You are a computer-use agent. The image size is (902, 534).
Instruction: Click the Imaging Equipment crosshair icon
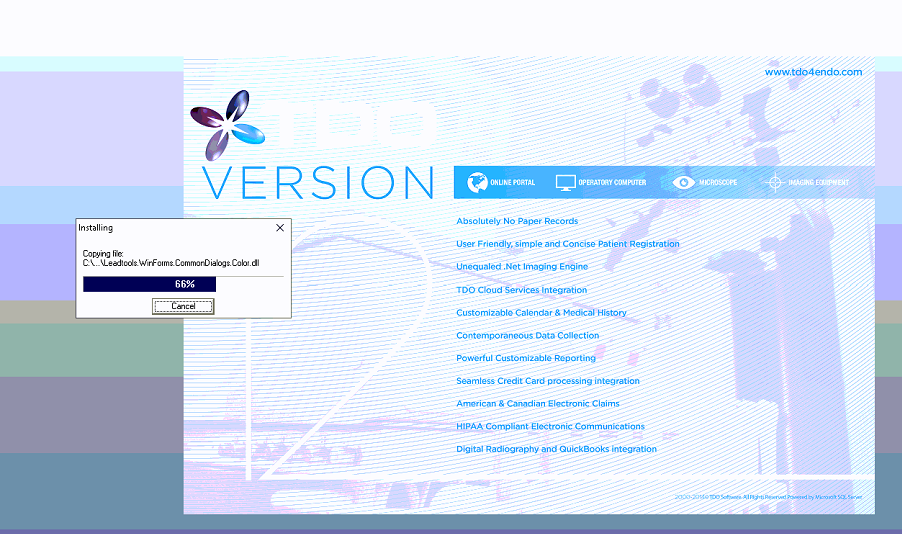(774, 182)
